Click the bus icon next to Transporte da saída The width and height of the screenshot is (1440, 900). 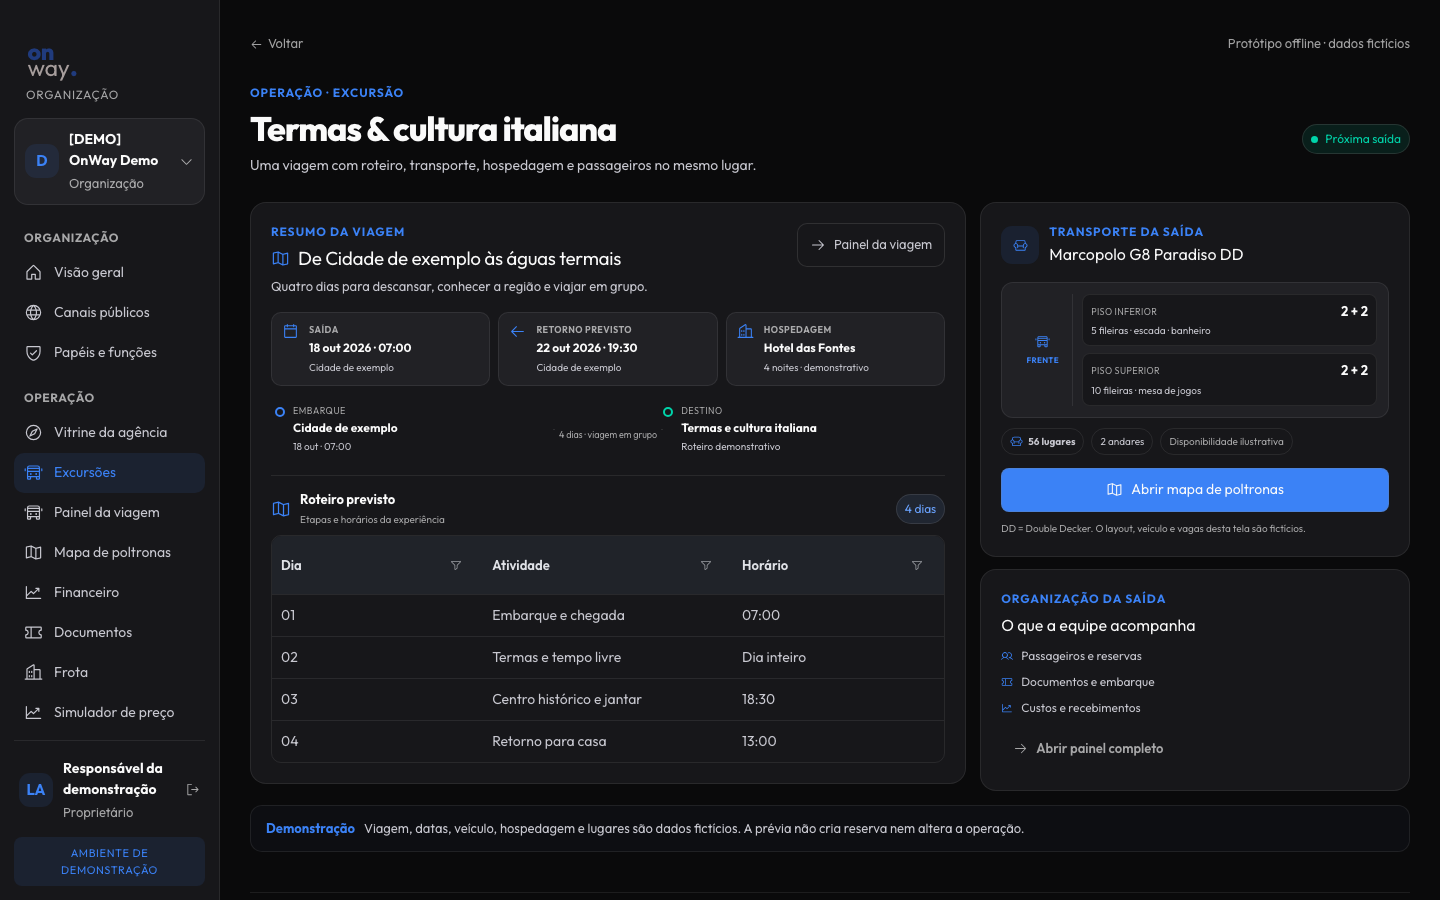(1020, 245)
